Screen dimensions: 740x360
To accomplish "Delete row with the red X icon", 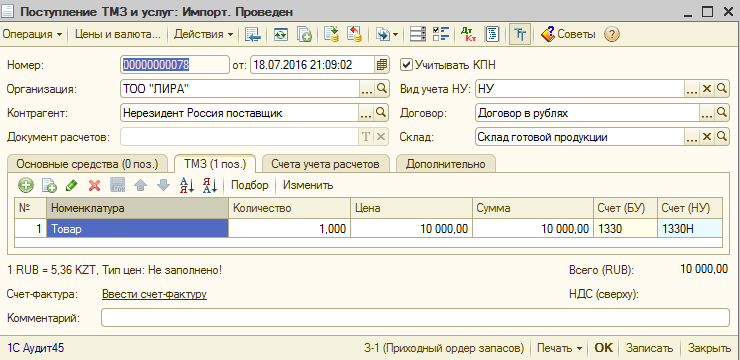I will point(94,185).
